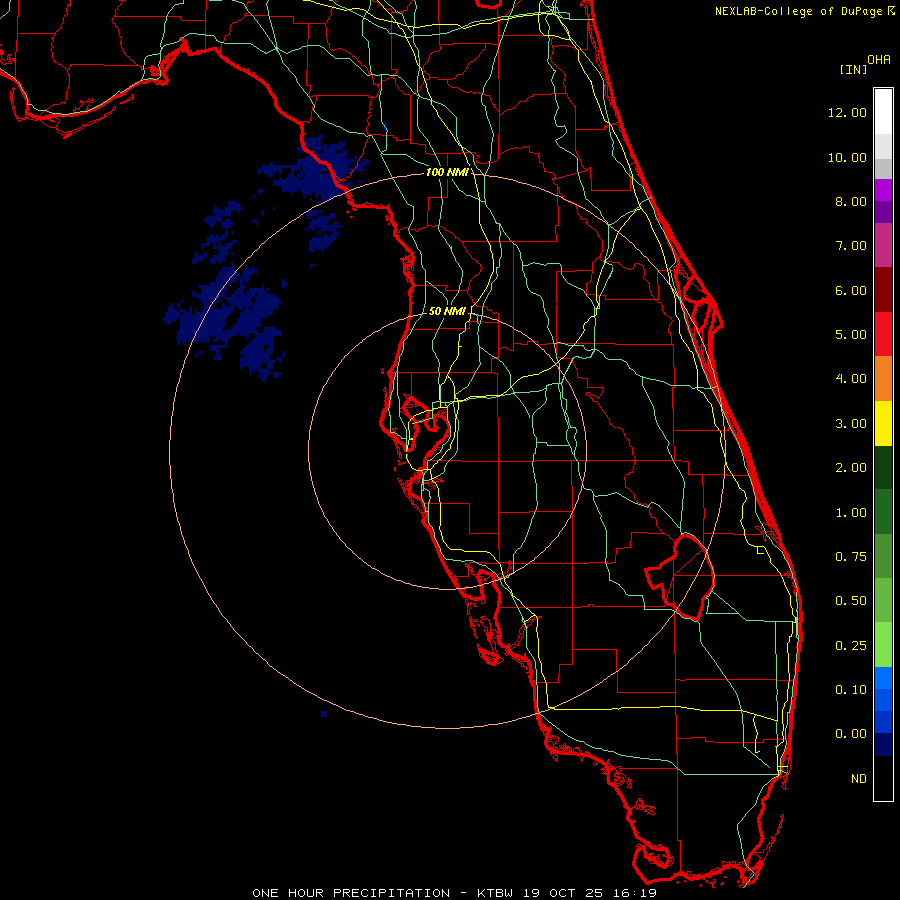Click the 12.00 legend value

click(847, 112)
